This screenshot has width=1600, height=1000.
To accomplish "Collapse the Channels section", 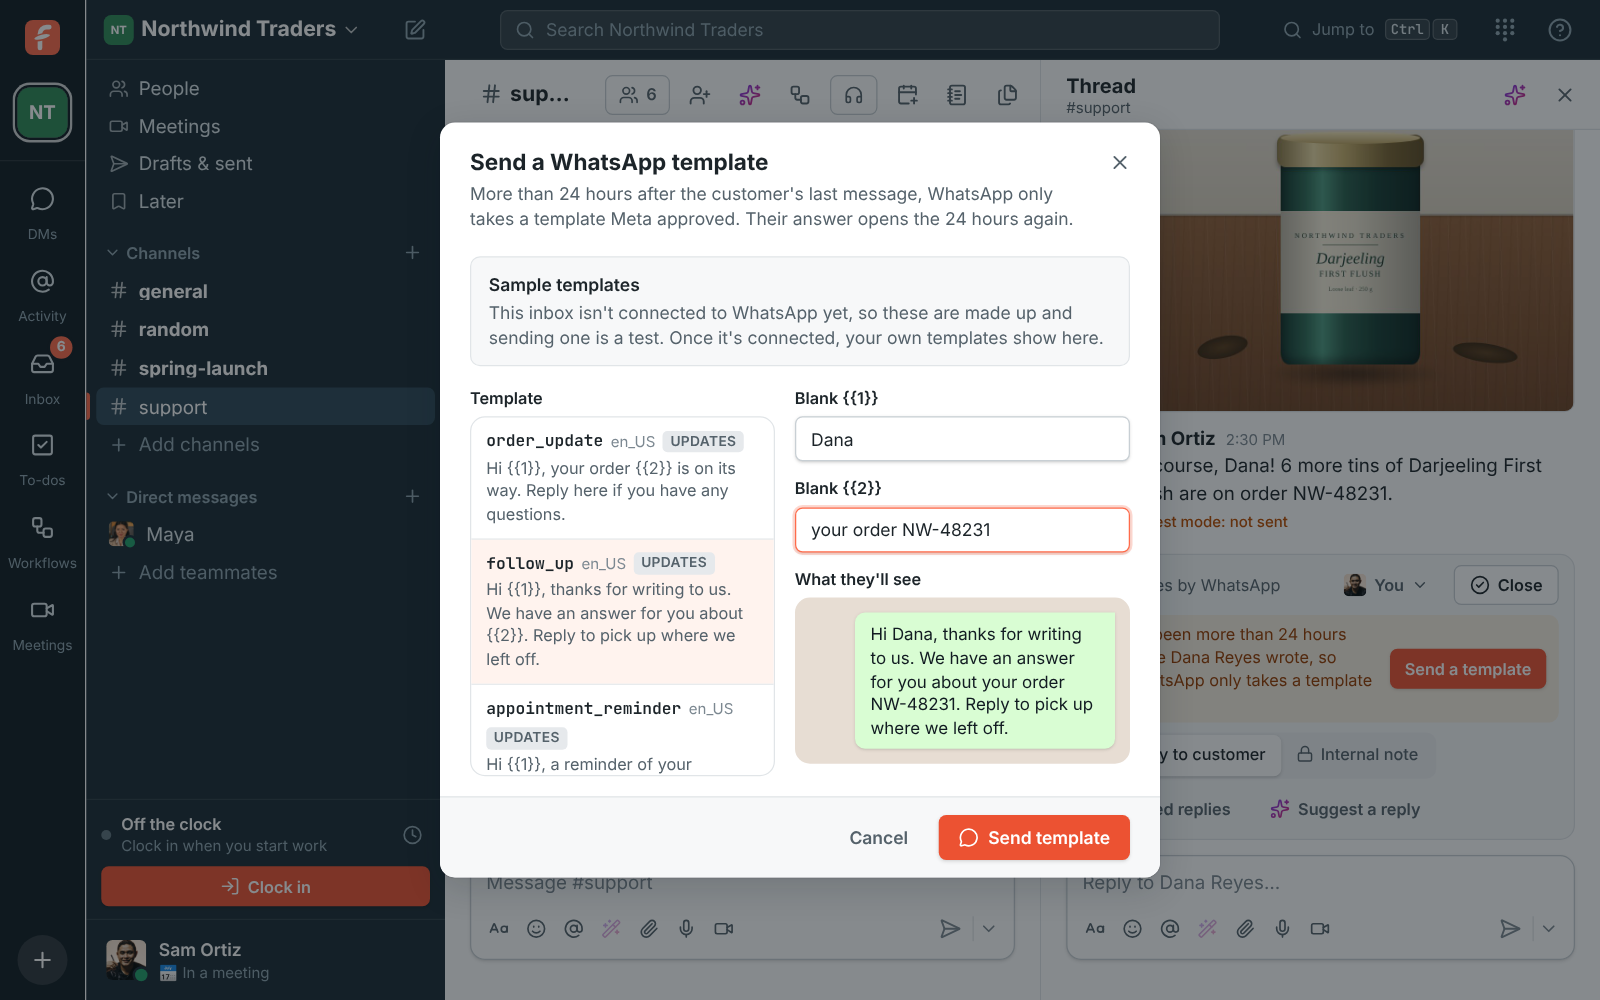I will (x=155, y=253).
